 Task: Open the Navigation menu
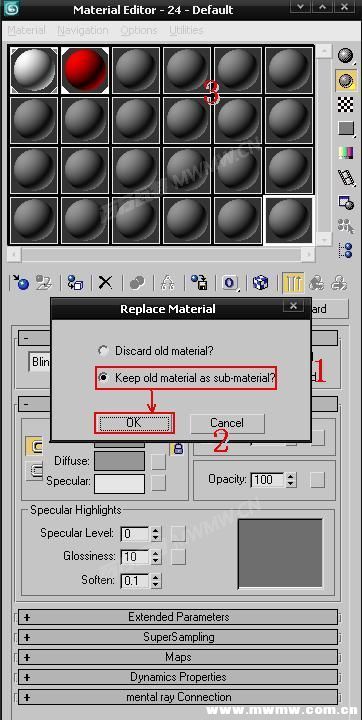[x=83, y=30]
